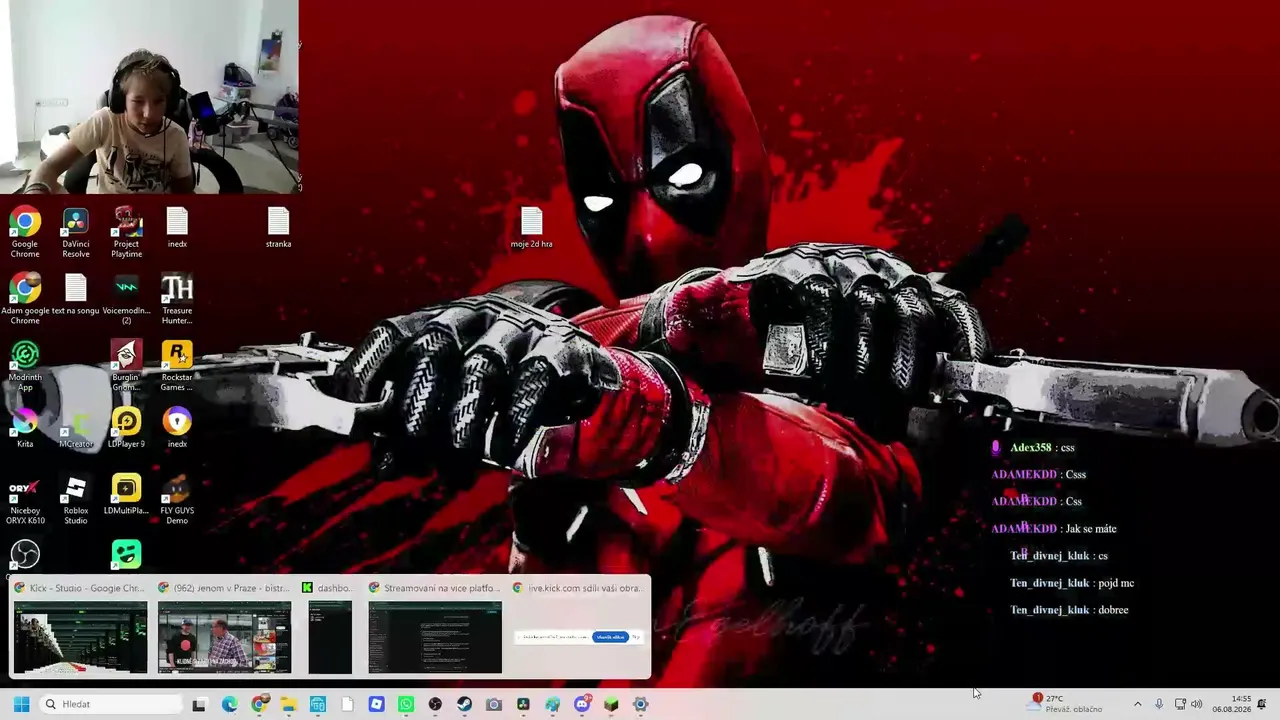Open the Google Chrome desktop shortcut

pyautogui.click(x=25, y=232)
